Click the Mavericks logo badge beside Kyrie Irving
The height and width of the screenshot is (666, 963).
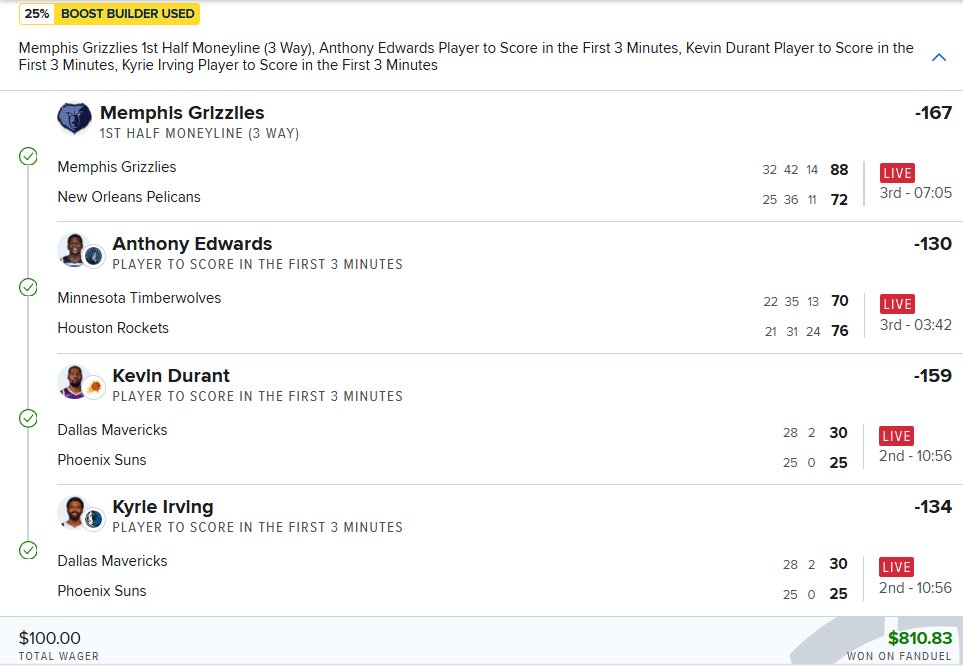click(93, 519)
